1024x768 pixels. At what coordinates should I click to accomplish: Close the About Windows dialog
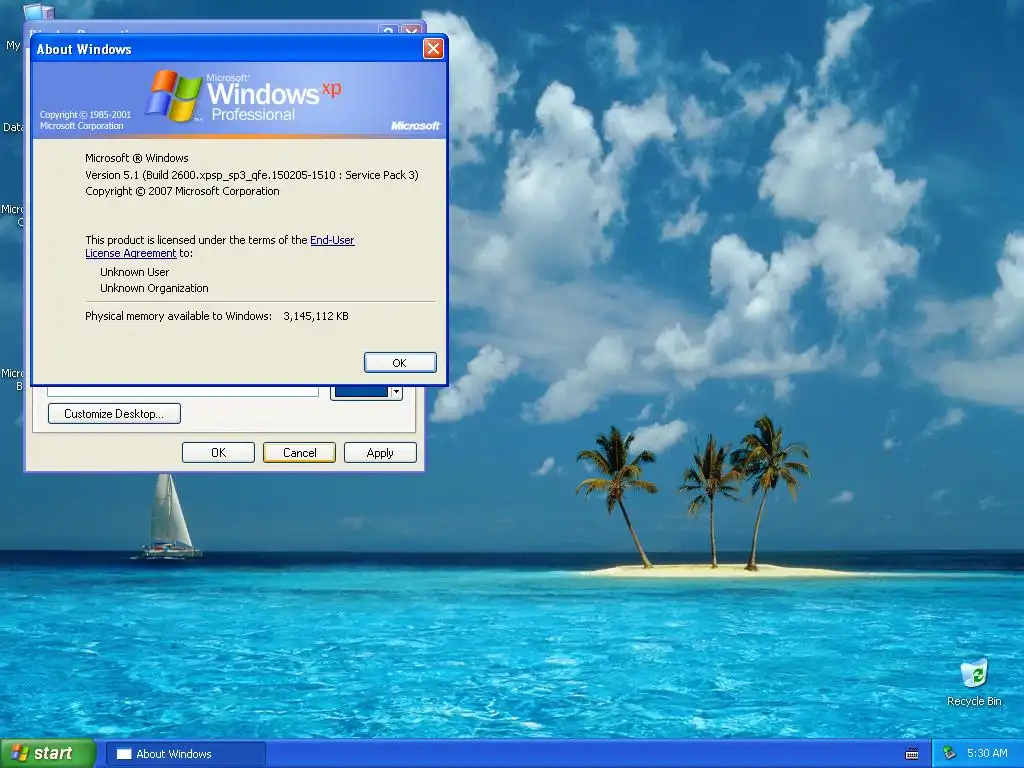(x=433, y=48)
